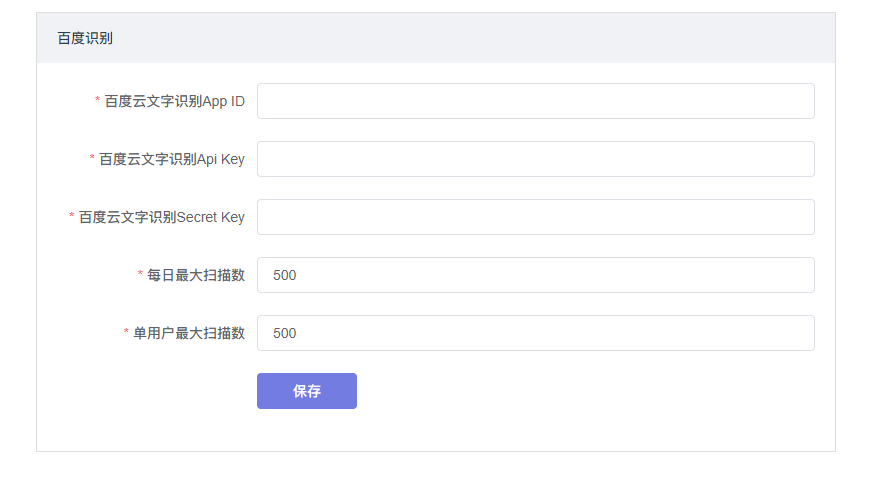
Task: Click into the 每日最大扫描数 input box
Action: click(535, 275)
